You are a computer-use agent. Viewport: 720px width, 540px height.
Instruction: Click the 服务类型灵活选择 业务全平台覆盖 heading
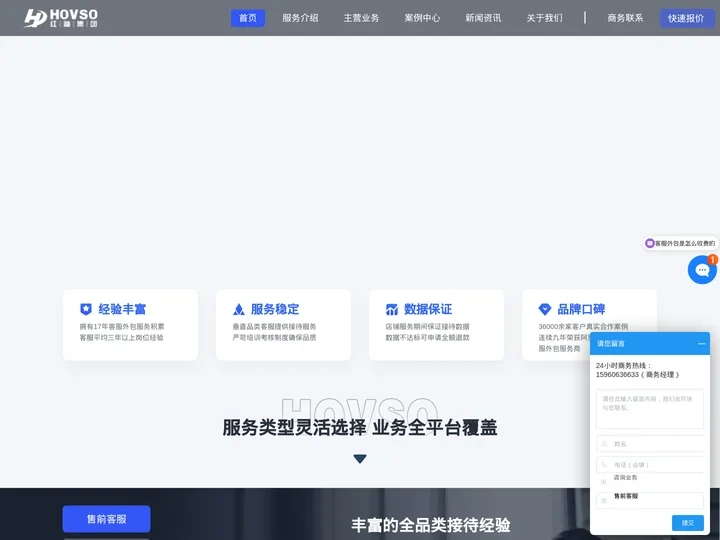[360, 427]
